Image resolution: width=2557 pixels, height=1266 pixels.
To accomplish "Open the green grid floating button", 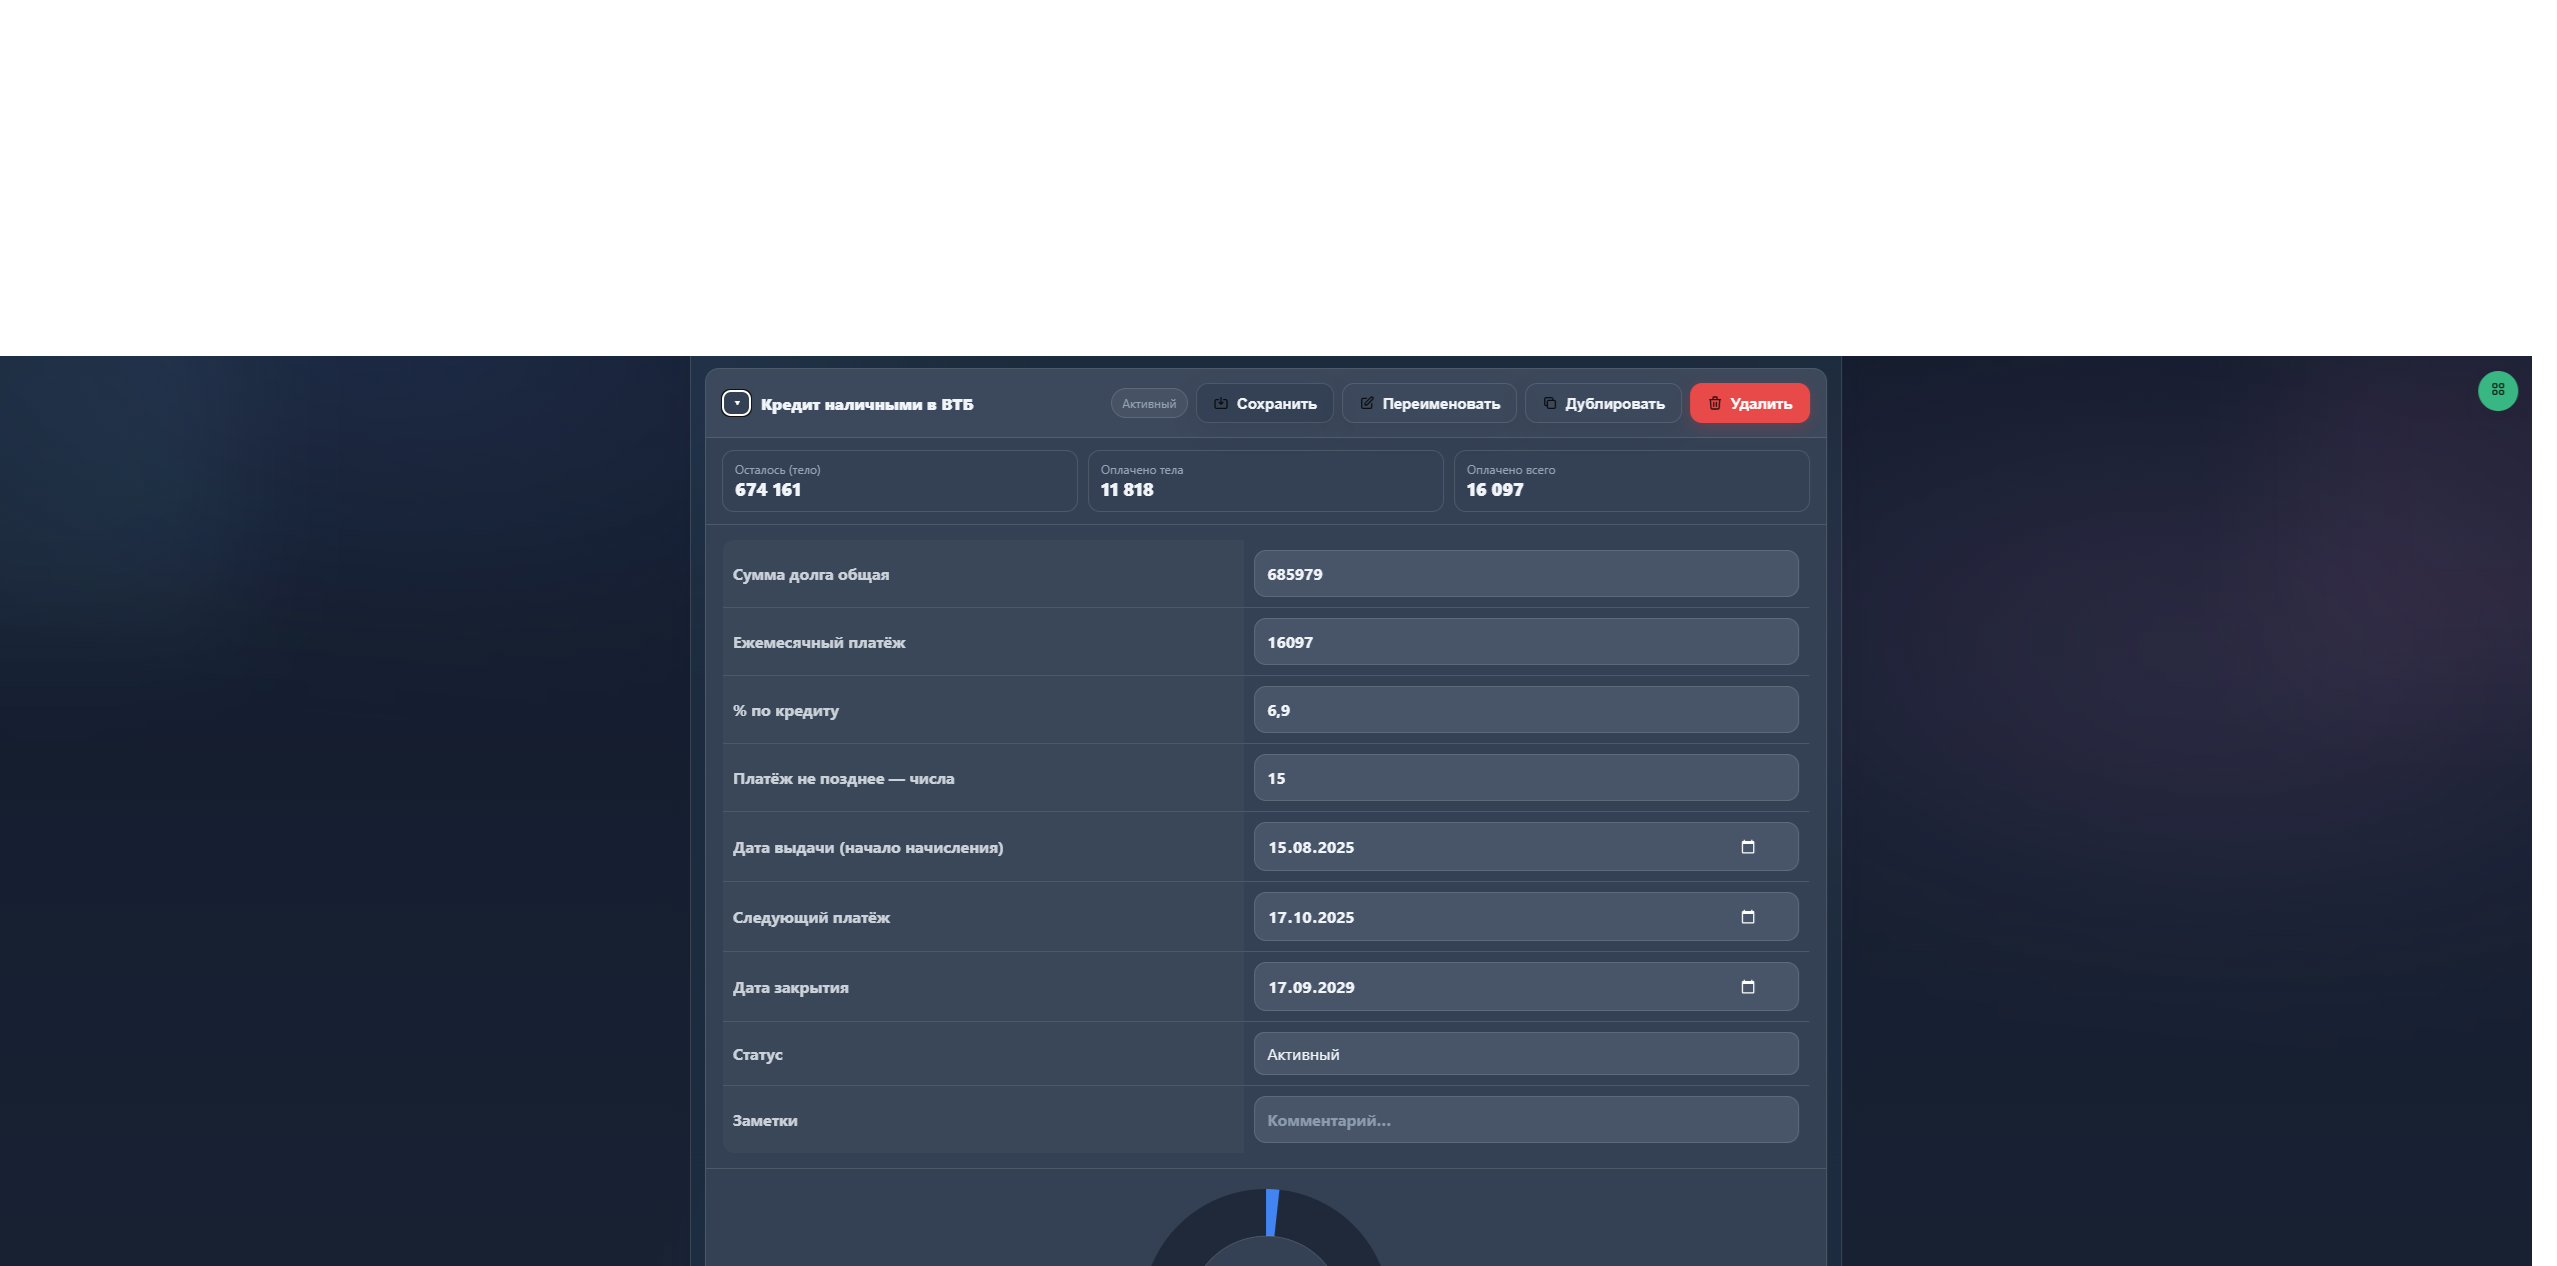I will tap(2497, 390).
